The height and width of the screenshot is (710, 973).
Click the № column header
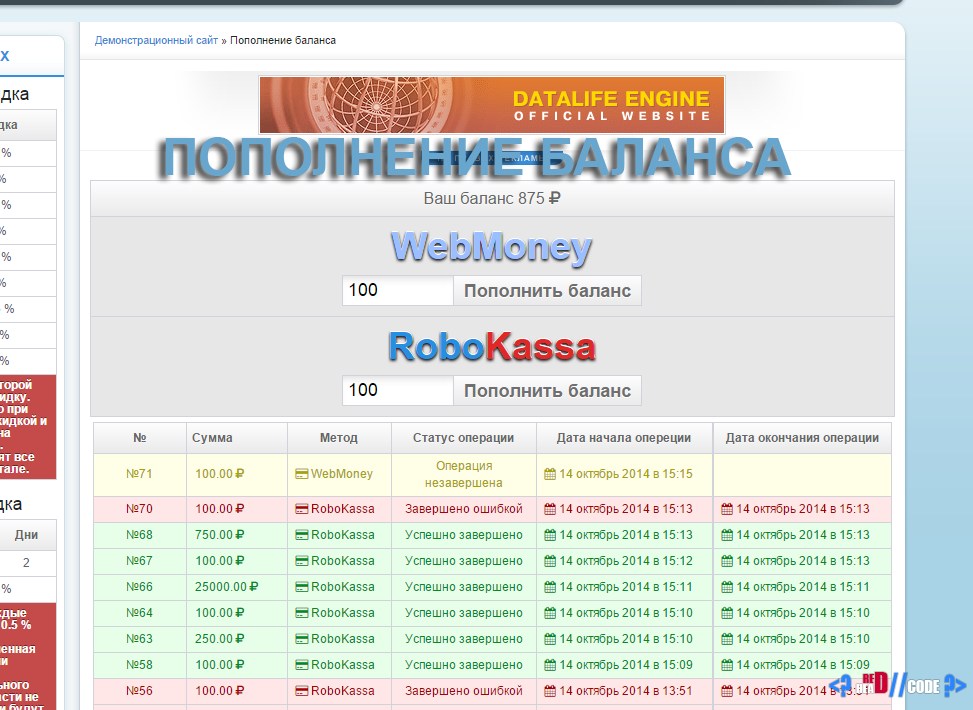pos(140,438)
